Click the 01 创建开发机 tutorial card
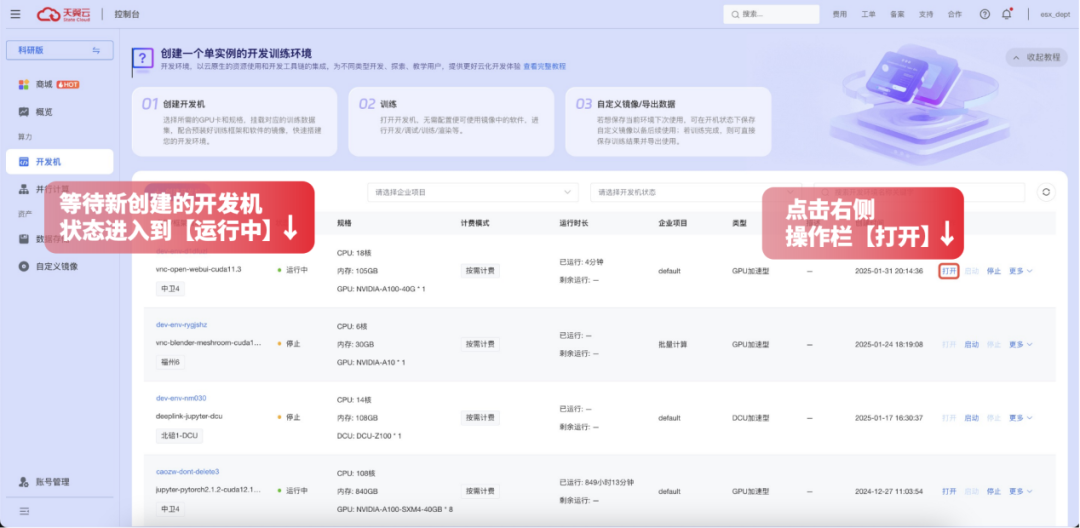 (x=234, y=121)
